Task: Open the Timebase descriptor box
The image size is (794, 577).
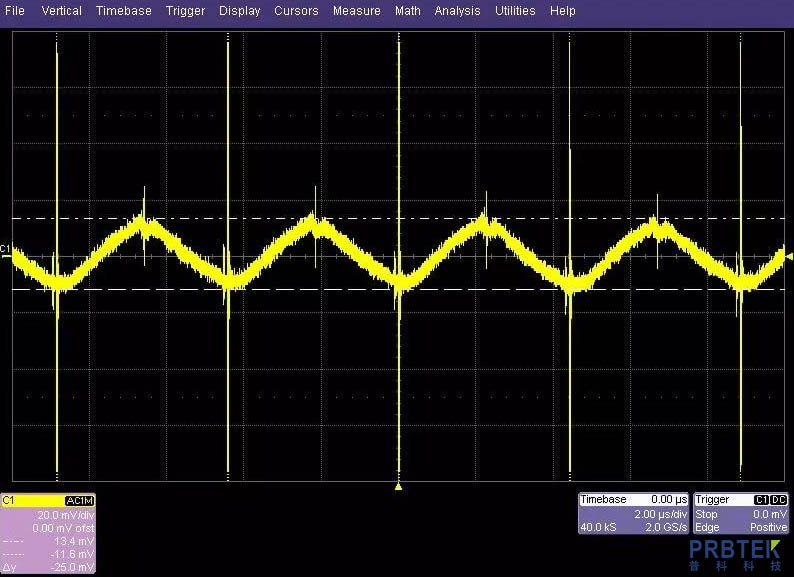Action: 633,513
